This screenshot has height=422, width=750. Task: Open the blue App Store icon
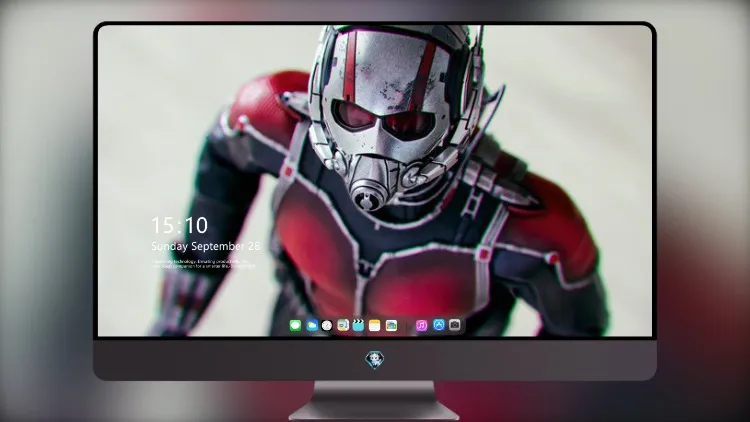tap(439, 325)
